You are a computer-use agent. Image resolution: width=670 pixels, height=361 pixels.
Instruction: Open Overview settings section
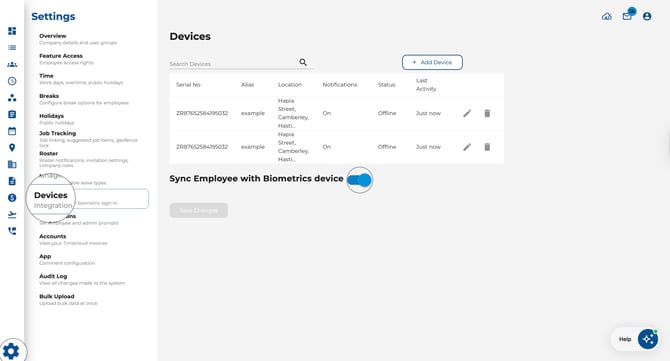78,39
